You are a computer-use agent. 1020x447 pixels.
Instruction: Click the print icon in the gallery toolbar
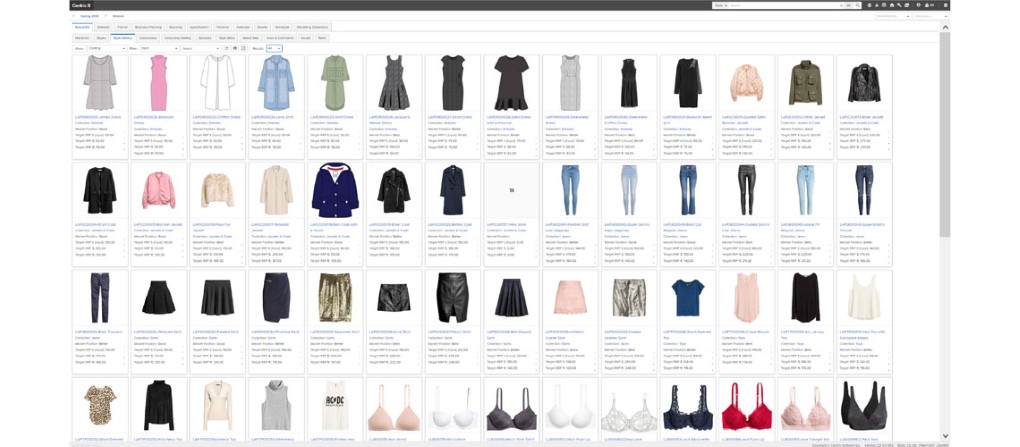[235, 48]
